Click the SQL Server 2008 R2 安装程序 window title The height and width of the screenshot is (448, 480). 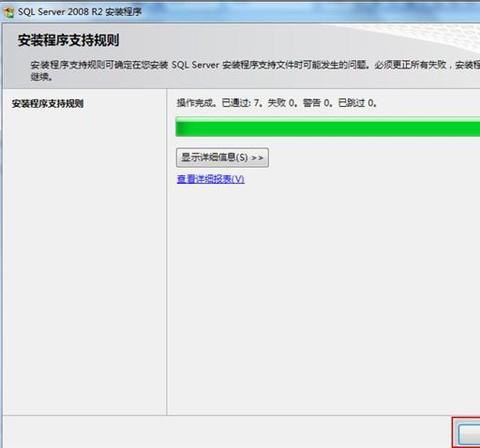[80, 12]
